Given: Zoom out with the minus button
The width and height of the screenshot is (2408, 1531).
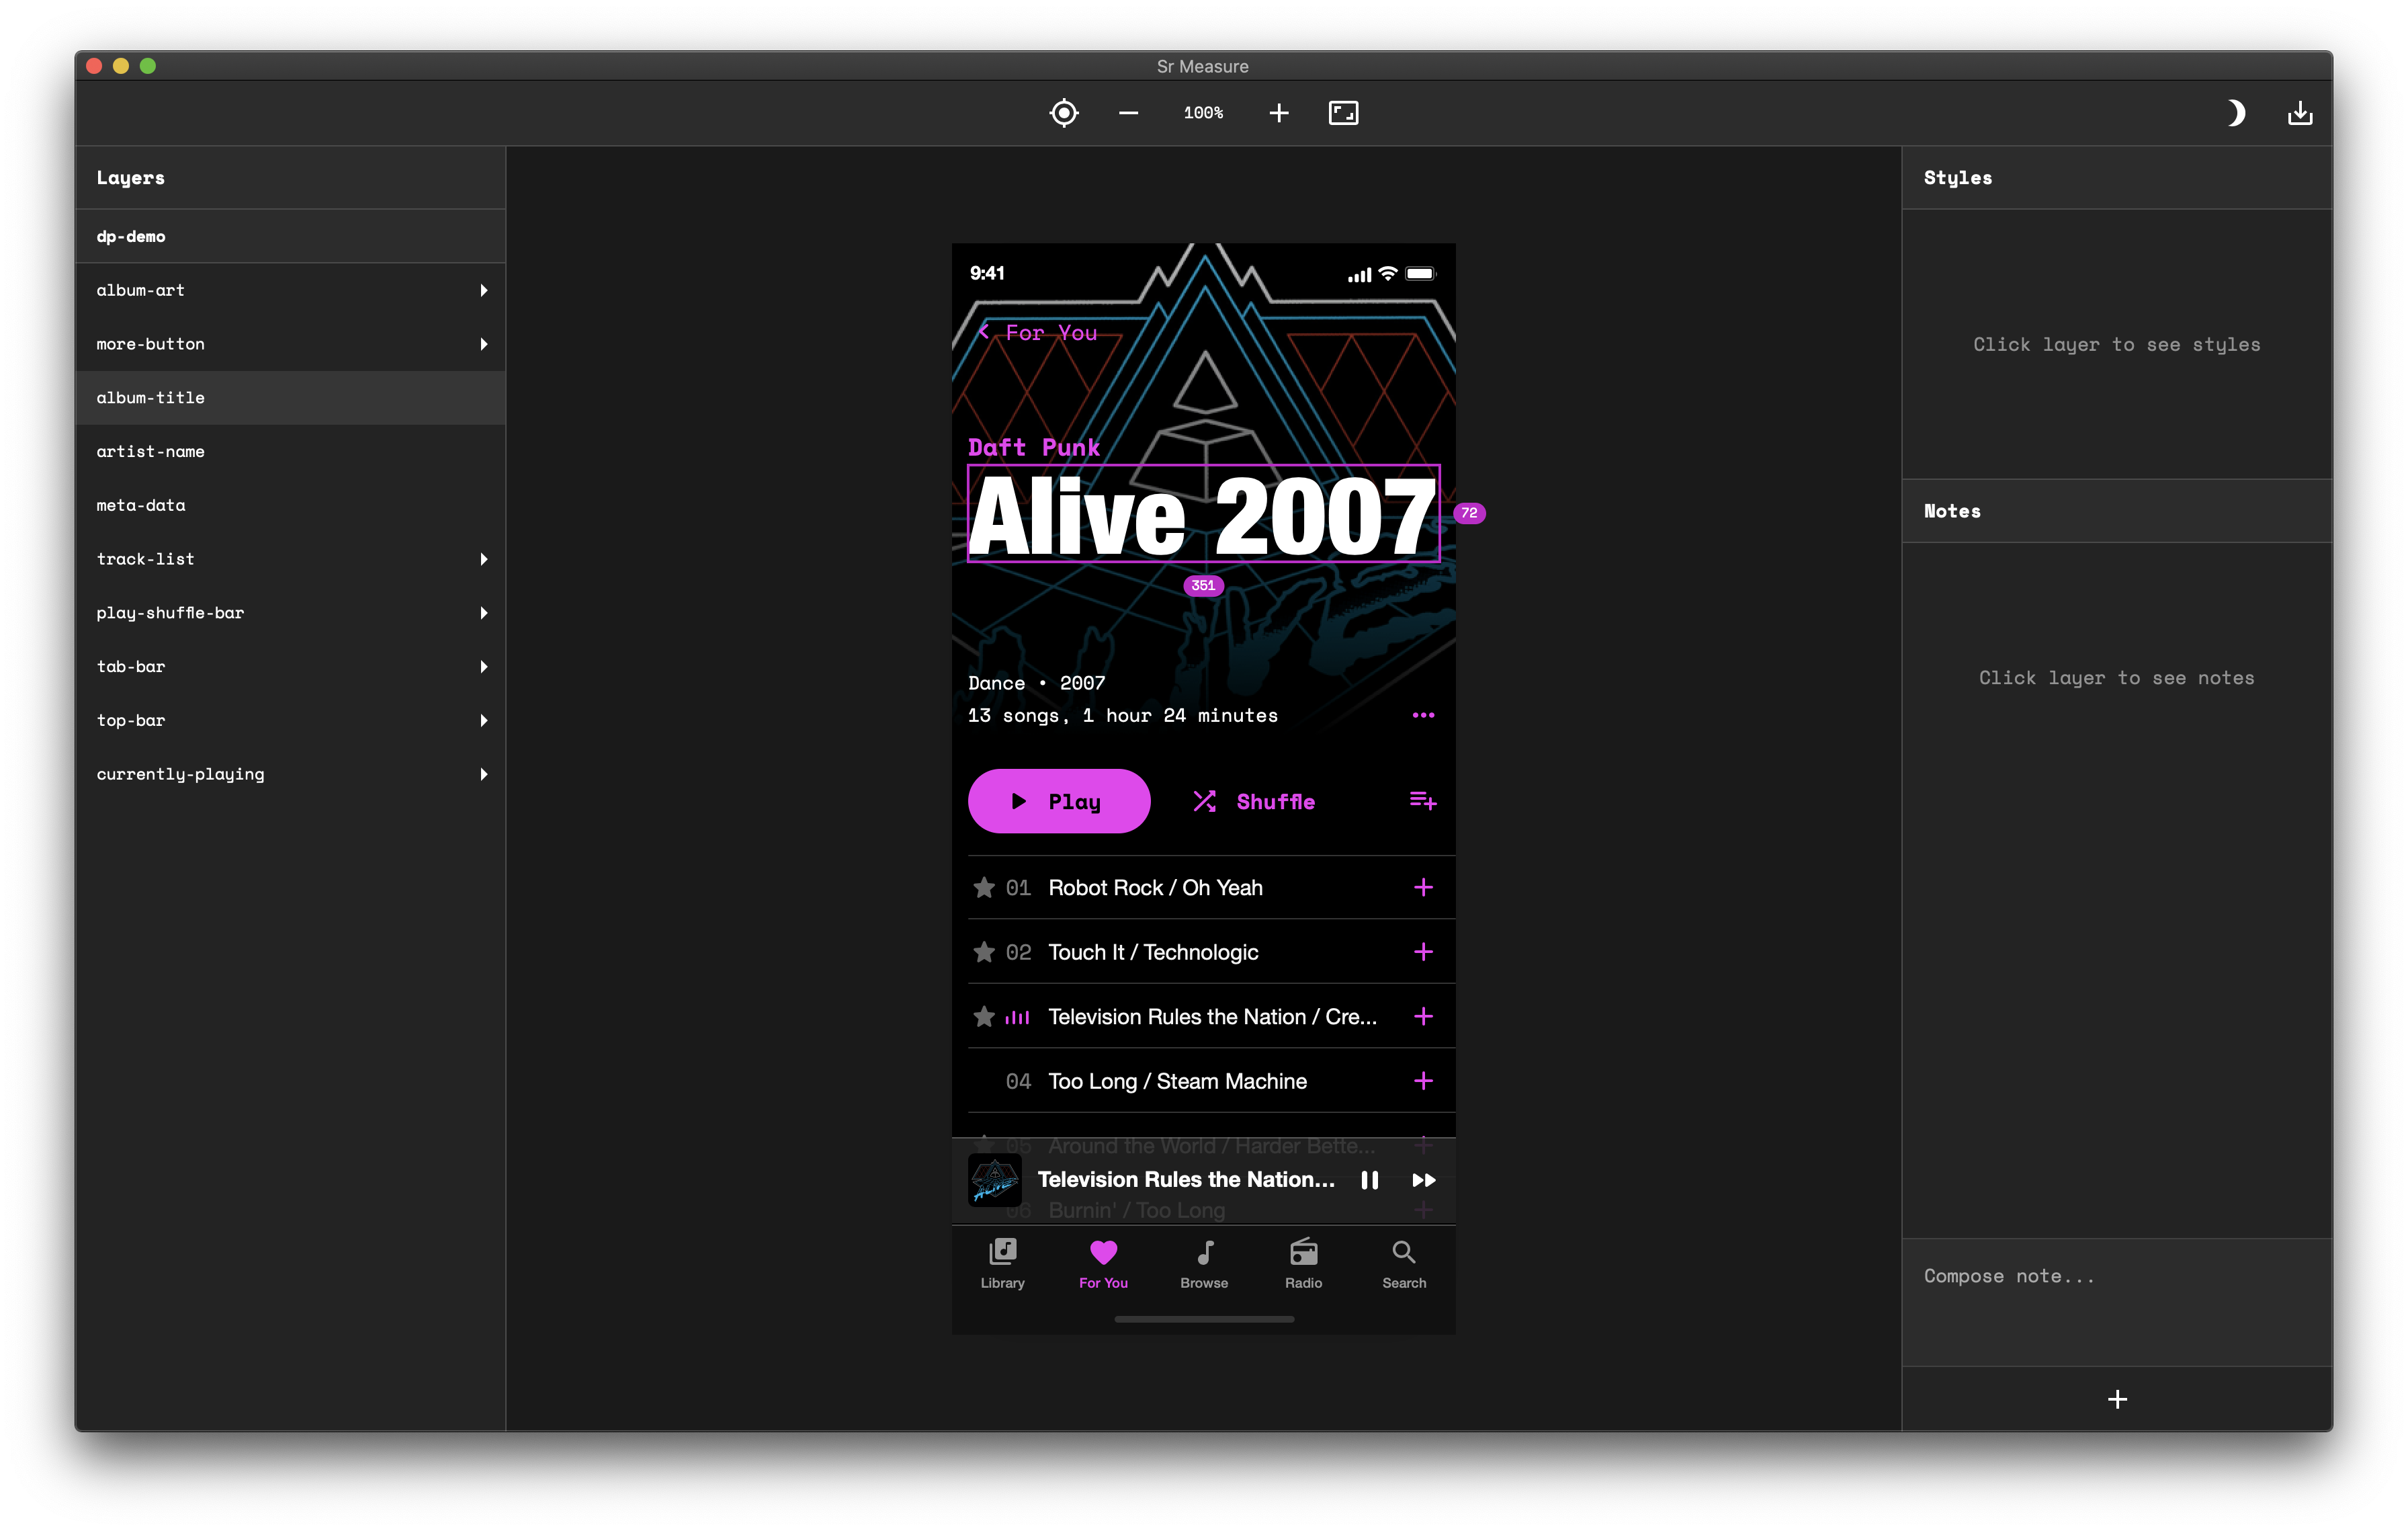Looking at the screenshot, I should tap(1128, 113).
